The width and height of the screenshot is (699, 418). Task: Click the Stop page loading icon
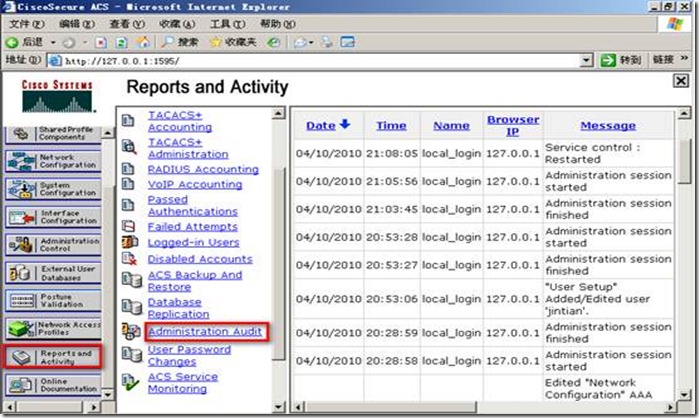(101, 42)
